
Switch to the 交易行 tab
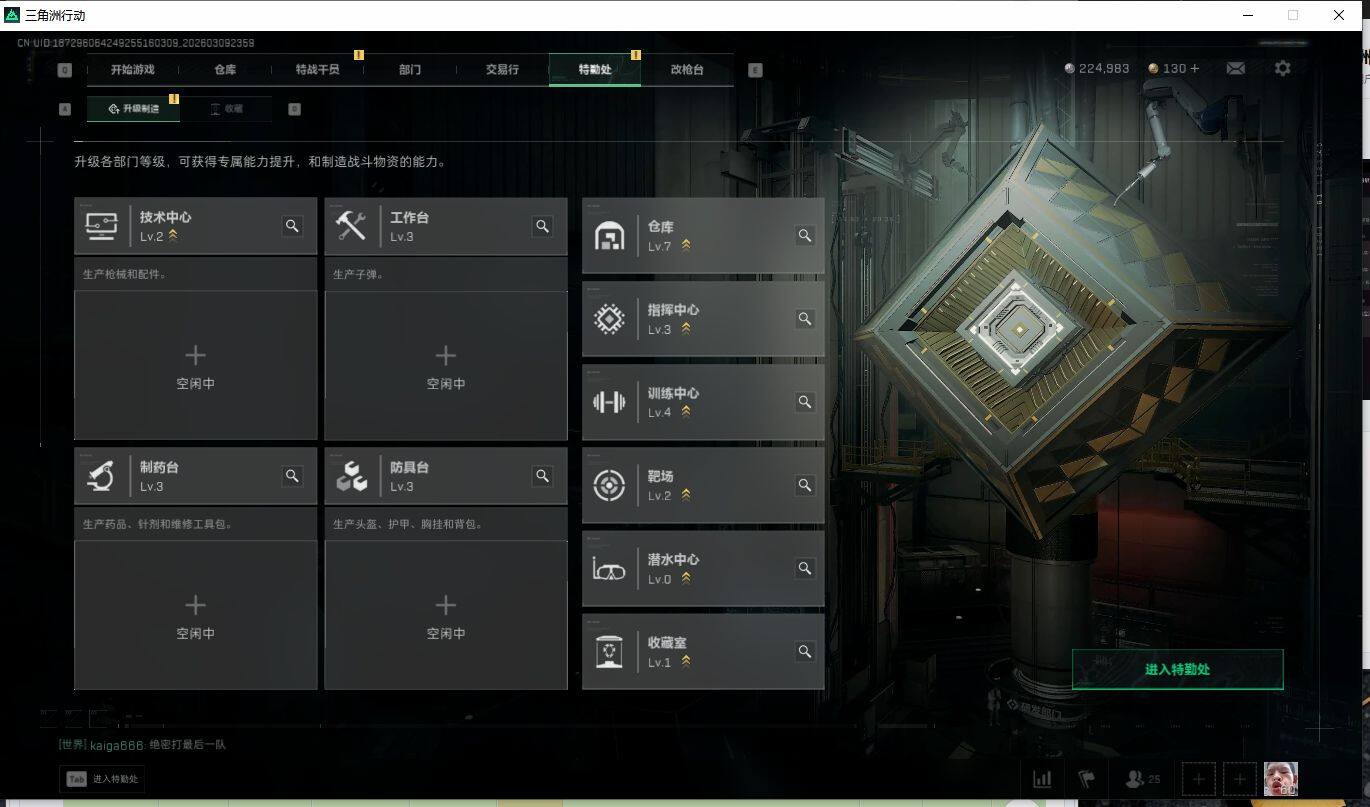502,70
